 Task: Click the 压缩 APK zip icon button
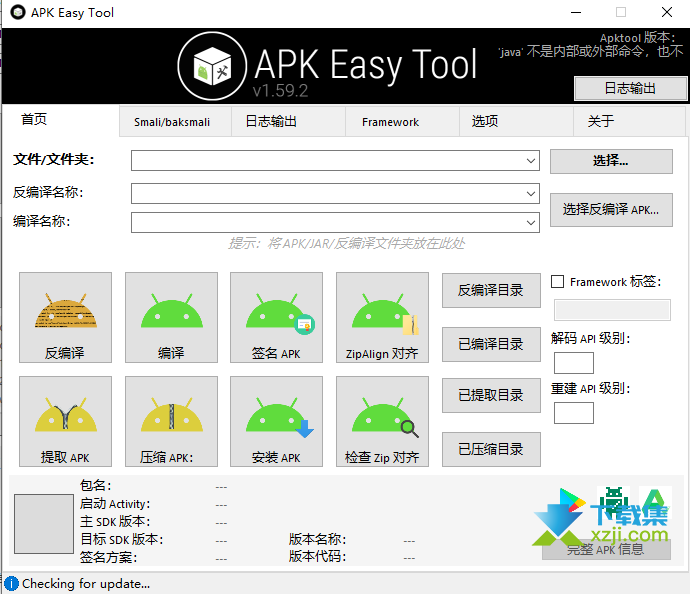click(171, 421)
